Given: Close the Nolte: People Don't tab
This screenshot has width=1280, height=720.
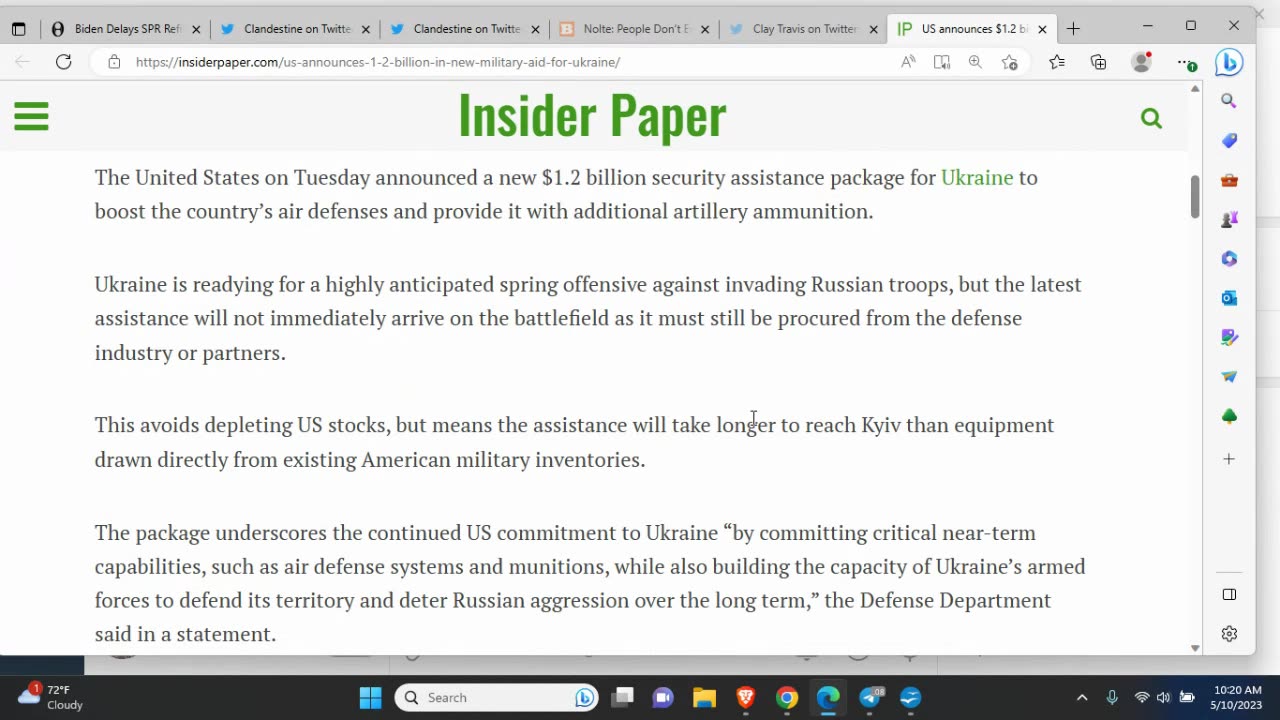Looking at the screenshot, I should [705, 29].
